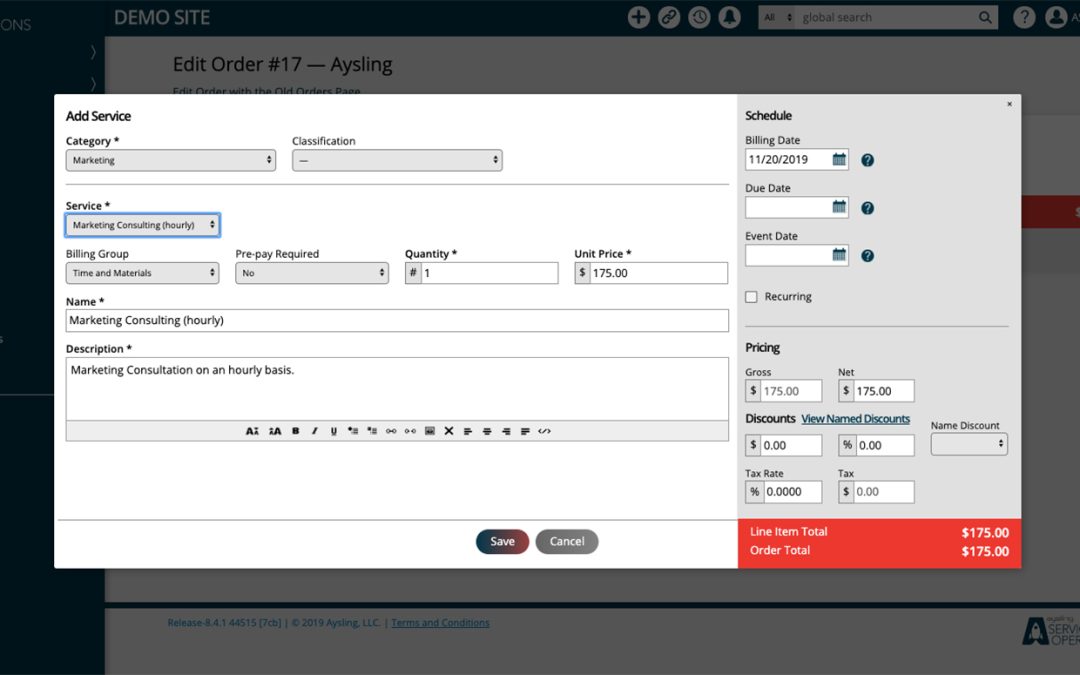The width and height of the screenshot is (1080, 675).
Task: Open the Due Date calendar picker
Action: pyautogui.click(x=839, y=207)
